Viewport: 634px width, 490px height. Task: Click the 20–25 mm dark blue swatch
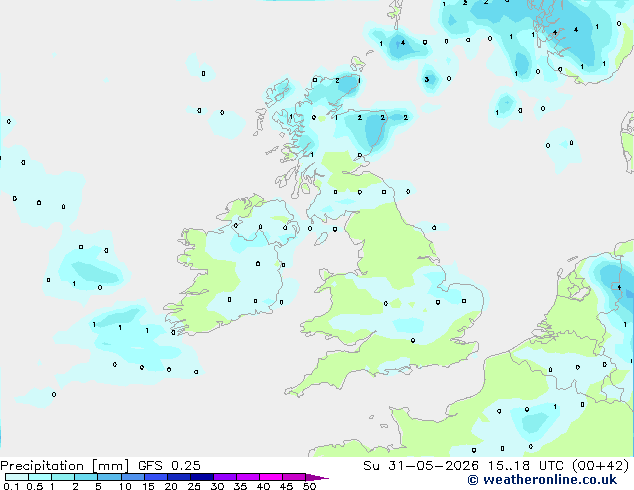coord(178,477)
